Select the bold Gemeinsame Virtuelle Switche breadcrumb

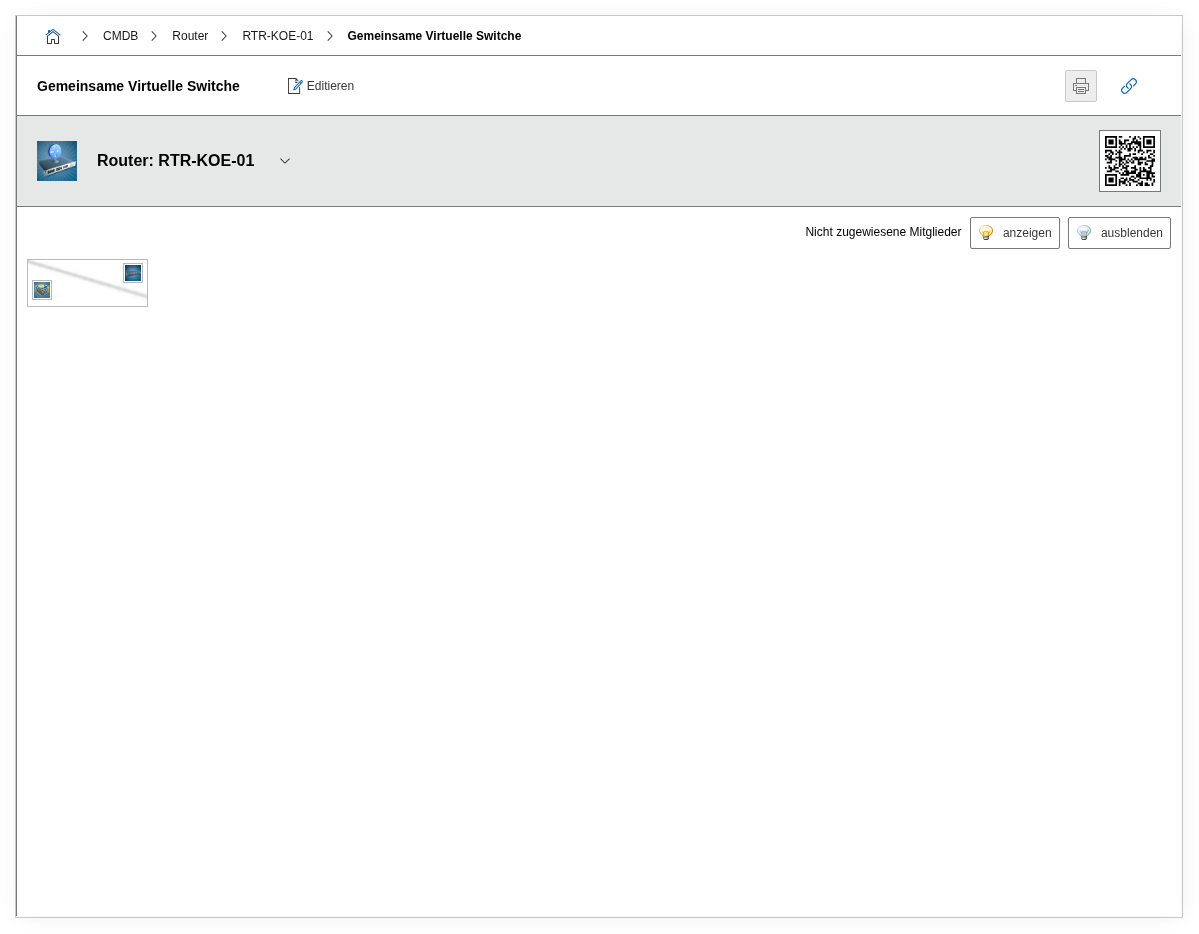pyautogui.click(x=434, y=36)
